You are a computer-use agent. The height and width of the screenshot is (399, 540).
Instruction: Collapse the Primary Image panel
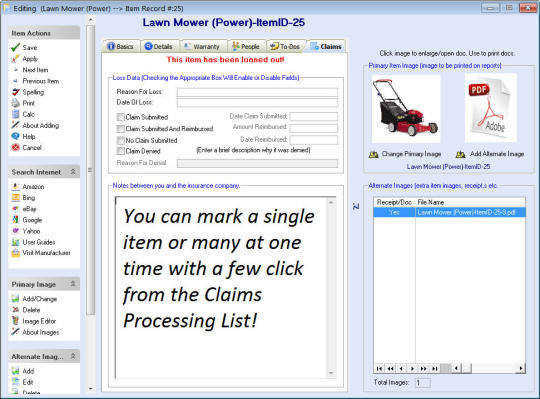(x=73, y=284)
